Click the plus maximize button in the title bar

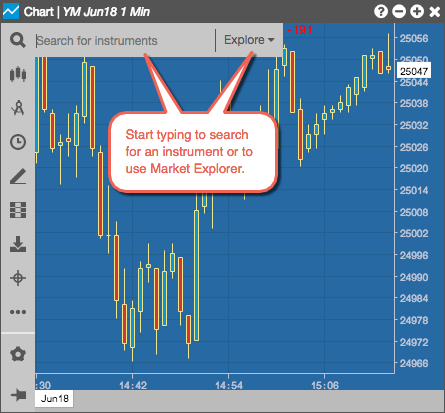click(417, 12)
